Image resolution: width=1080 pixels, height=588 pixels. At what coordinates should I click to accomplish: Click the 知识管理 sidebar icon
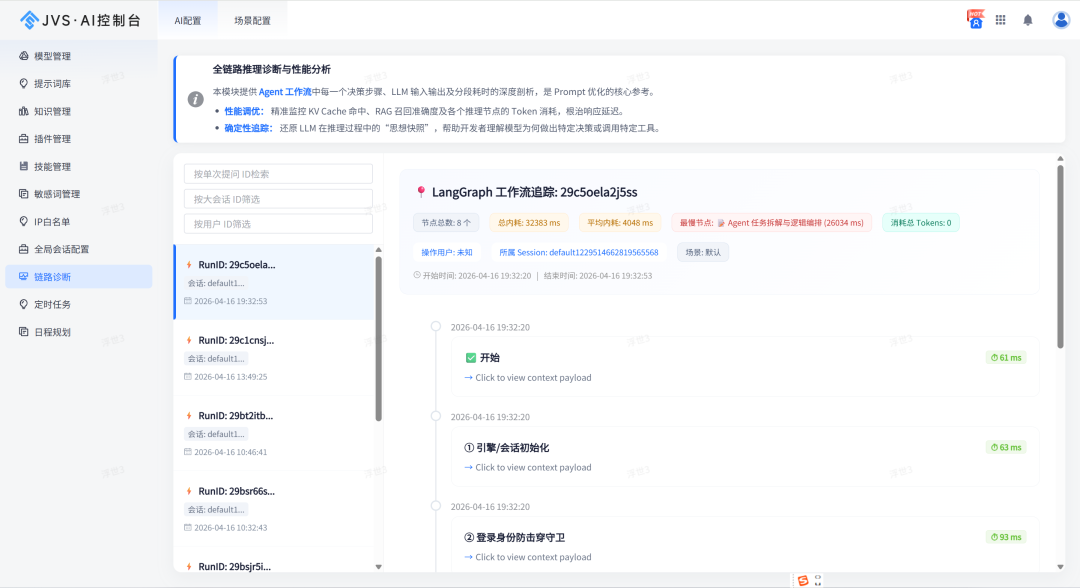click(23, 111)
